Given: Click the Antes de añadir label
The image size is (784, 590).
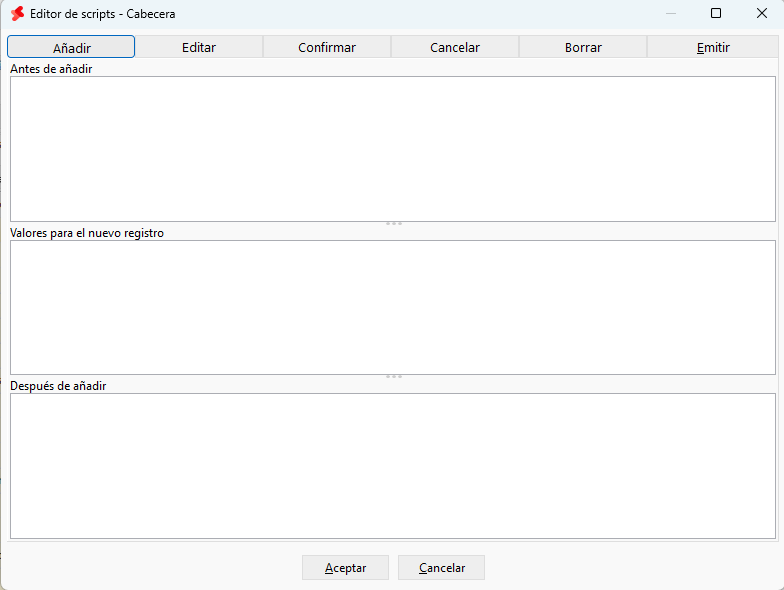Looking at the screenshot, I should (51, 69).
